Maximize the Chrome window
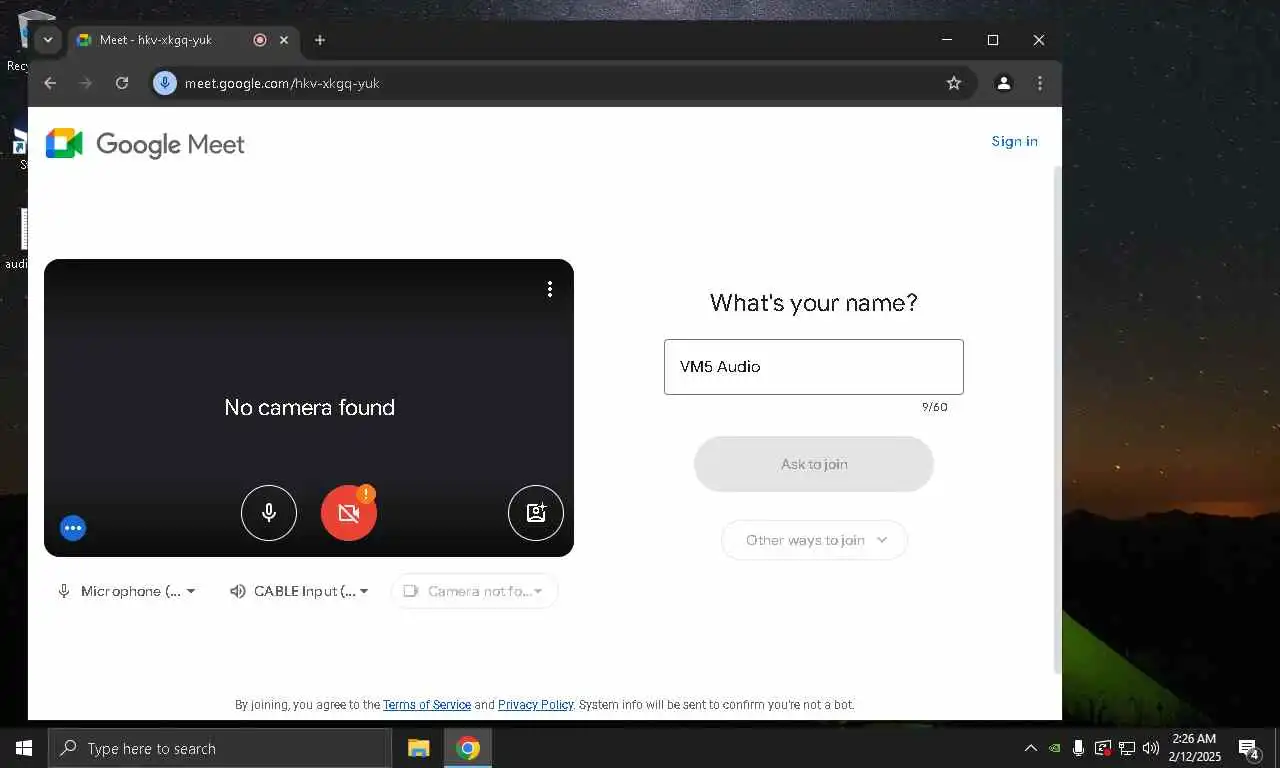The width and height of the screenshot is (1280, 768). pyautogui.click(x=993, y=40)
